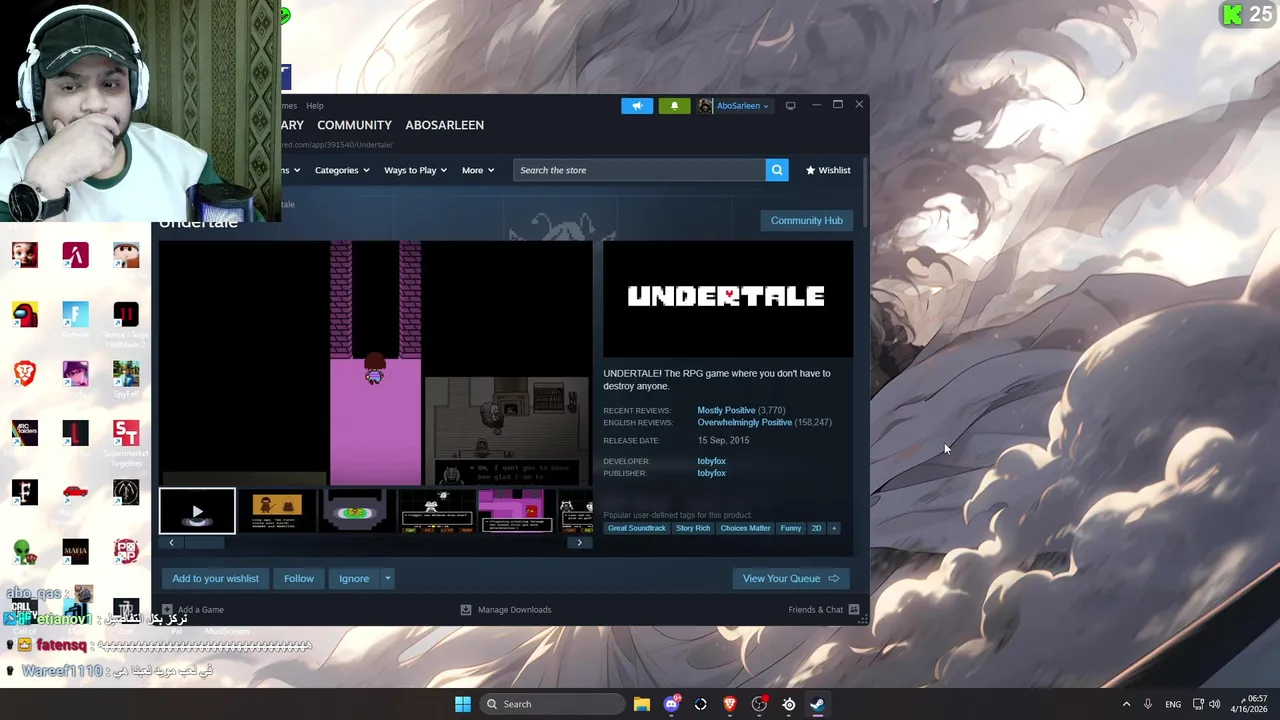Open the Senua's Saga Hellblade 2 shortcut
The height and width of the screenshot is (720, 1280).
pyautogui.click(x=126, y=322)
